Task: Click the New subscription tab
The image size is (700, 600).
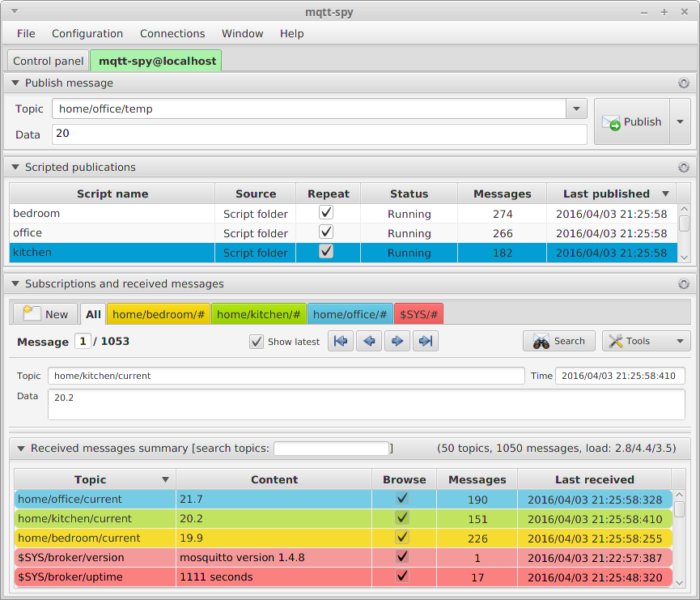Action: [46, 314]
